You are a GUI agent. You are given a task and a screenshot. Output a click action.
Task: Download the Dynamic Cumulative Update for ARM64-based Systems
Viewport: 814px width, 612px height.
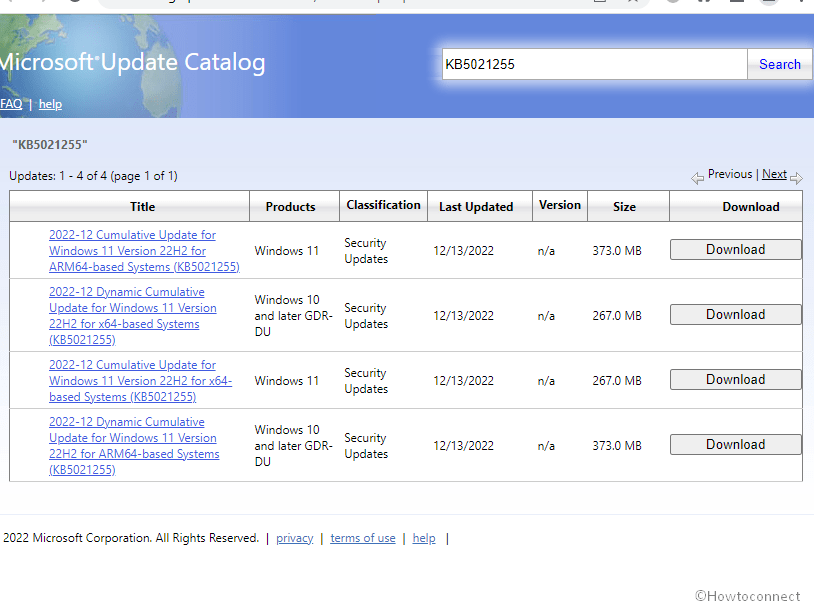[x=736, y=444]
